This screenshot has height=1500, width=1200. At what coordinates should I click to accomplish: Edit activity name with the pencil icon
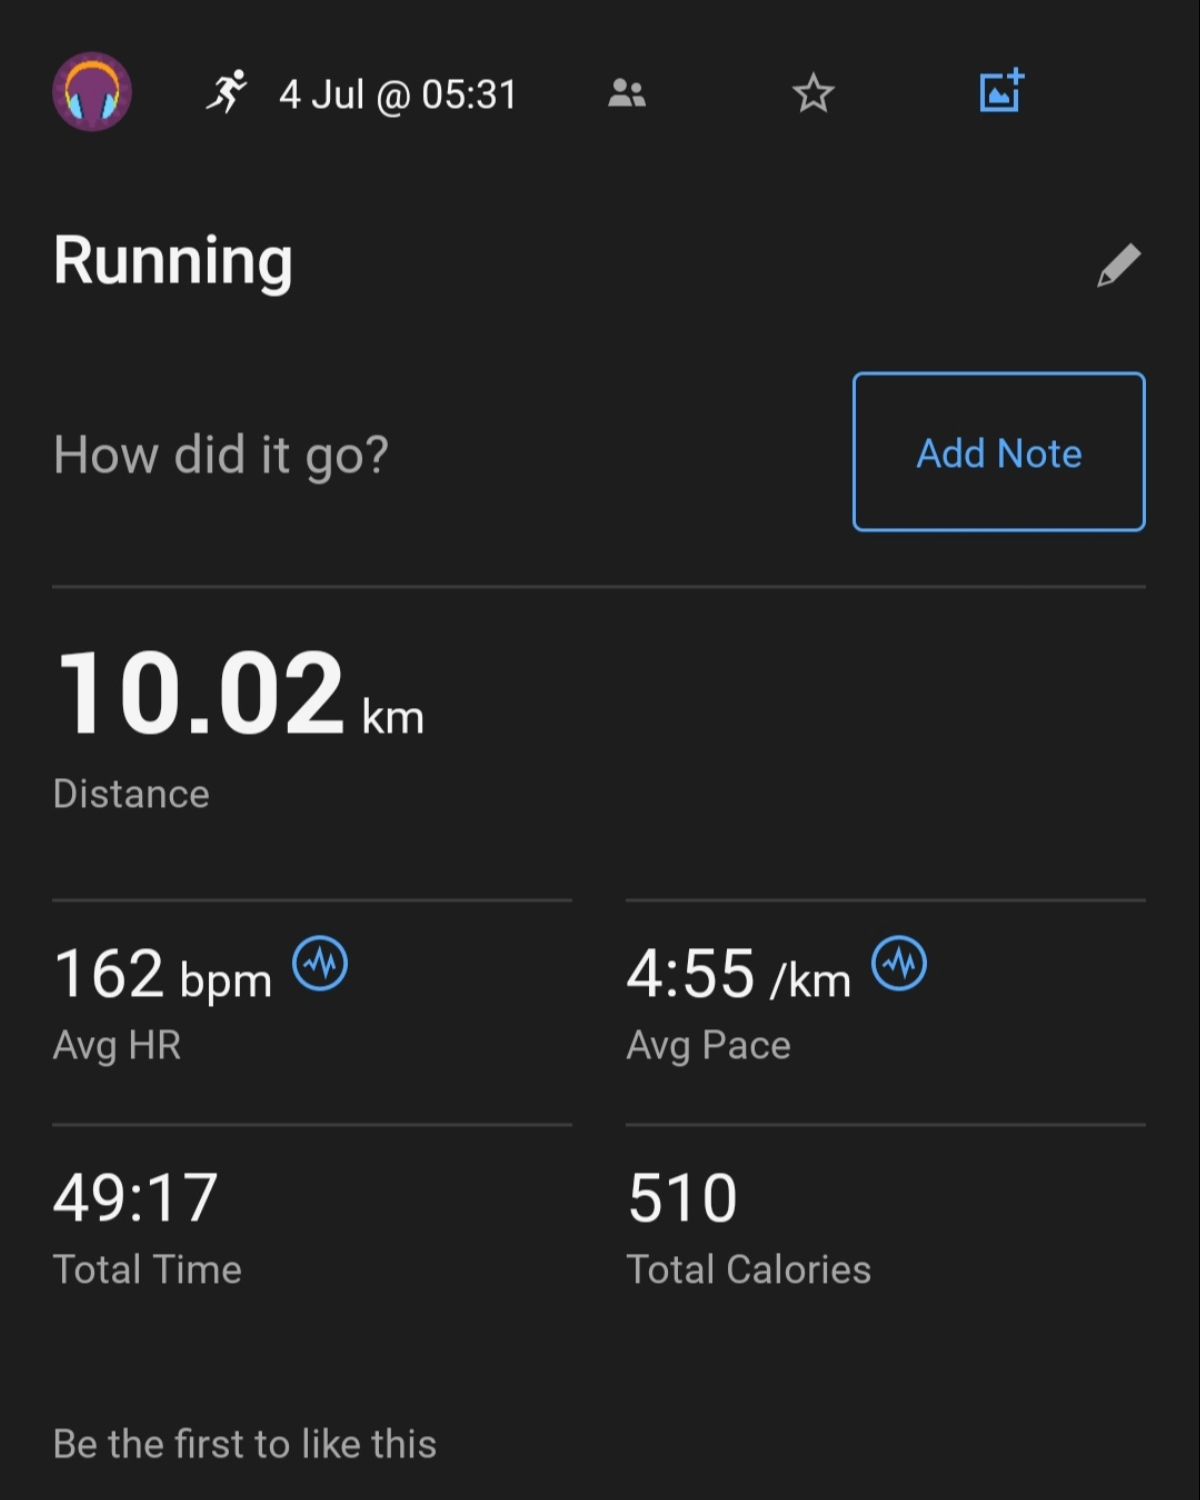coord(1118,265)
